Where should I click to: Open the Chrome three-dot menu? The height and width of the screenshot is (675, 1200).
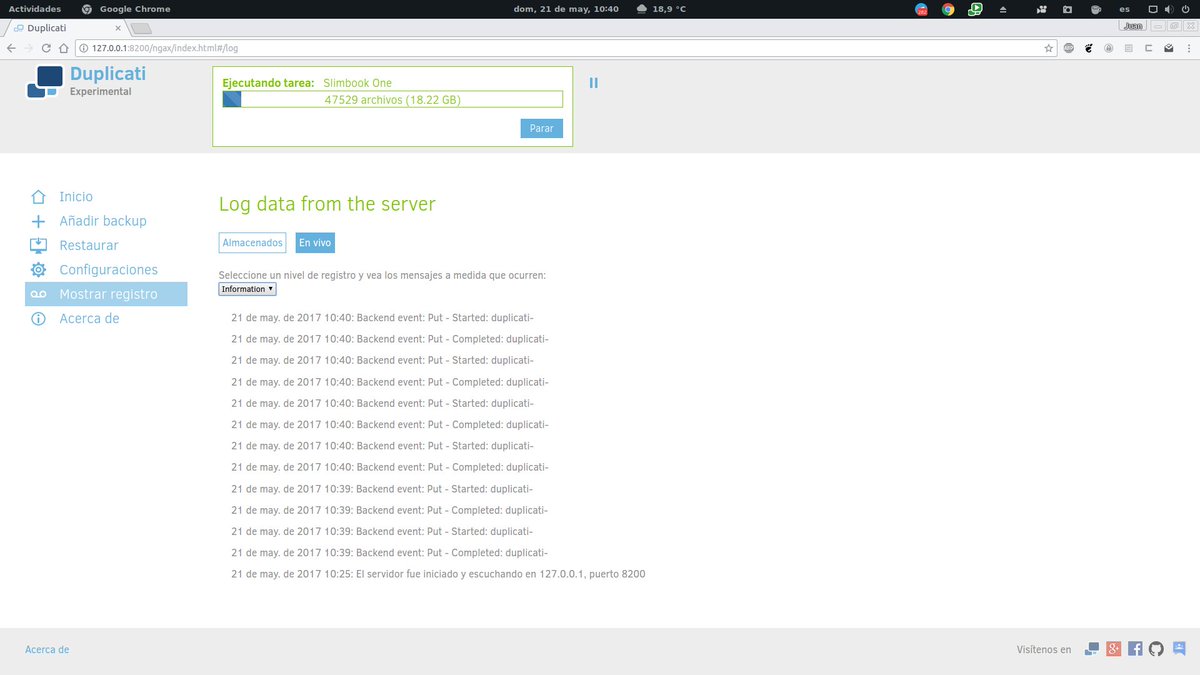pyautogui.click(x=1189, y=48)
